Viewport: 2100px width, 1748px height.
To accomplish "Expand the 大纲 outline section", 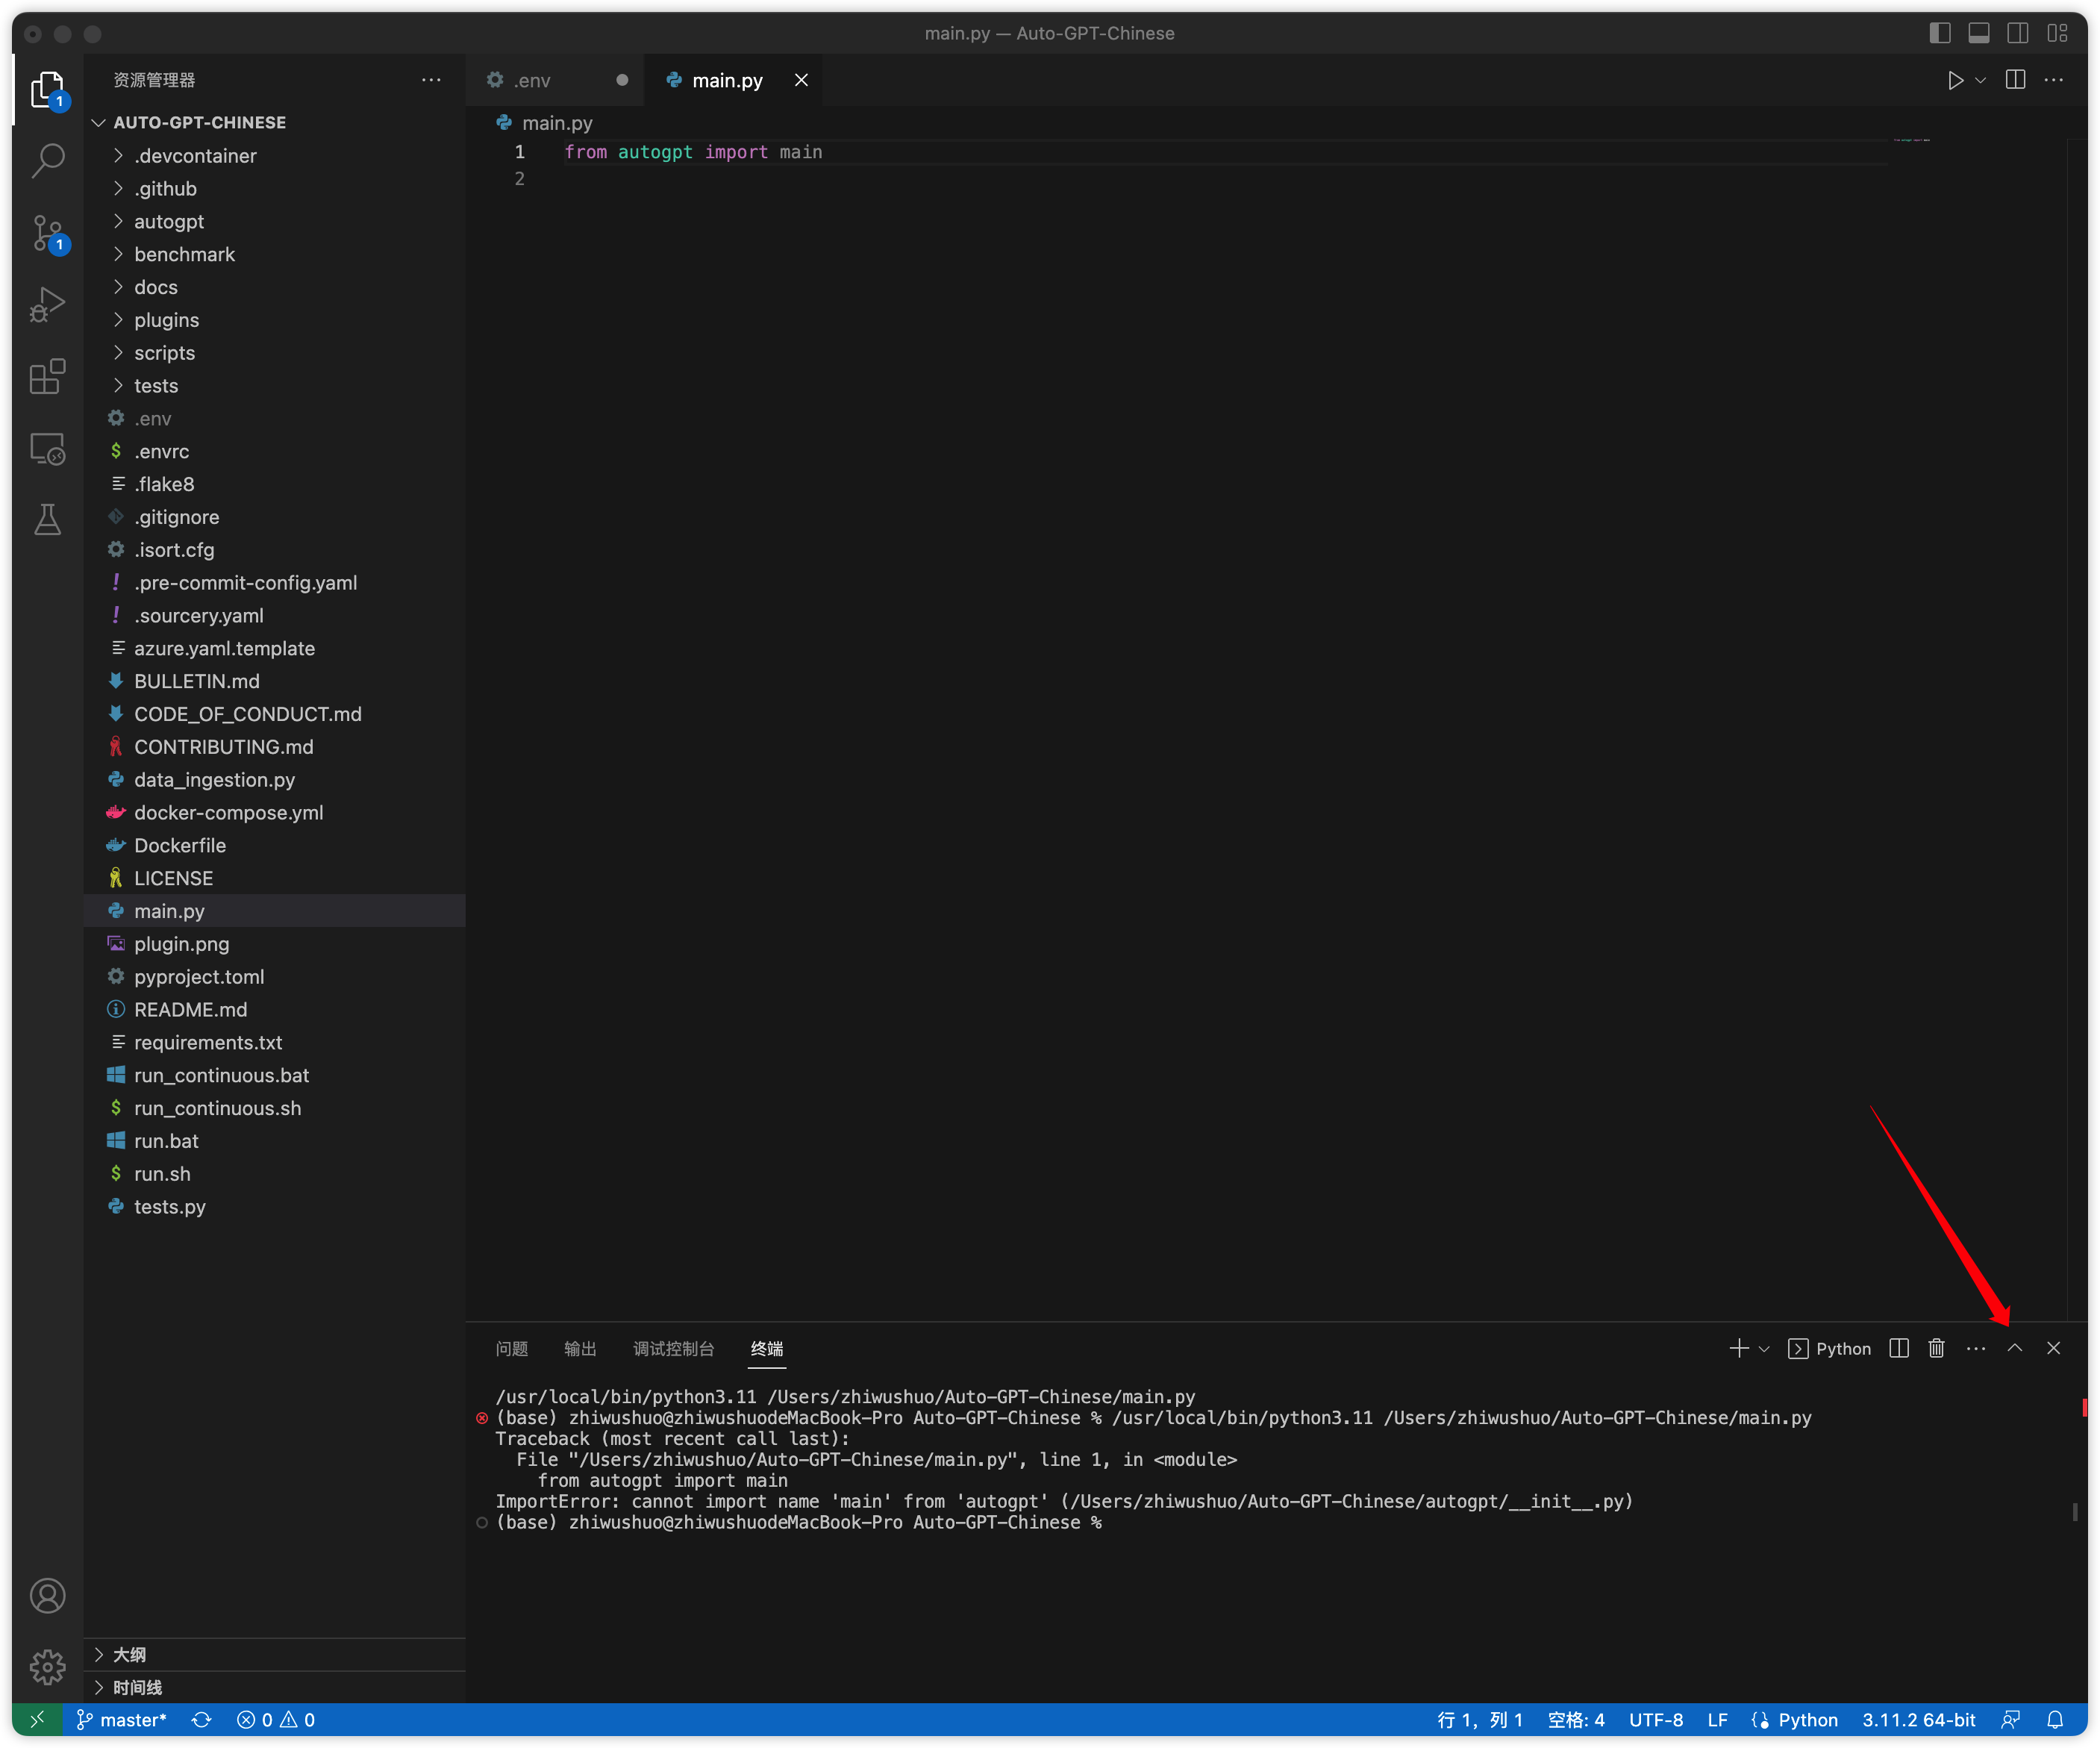I will [130, 1654].
